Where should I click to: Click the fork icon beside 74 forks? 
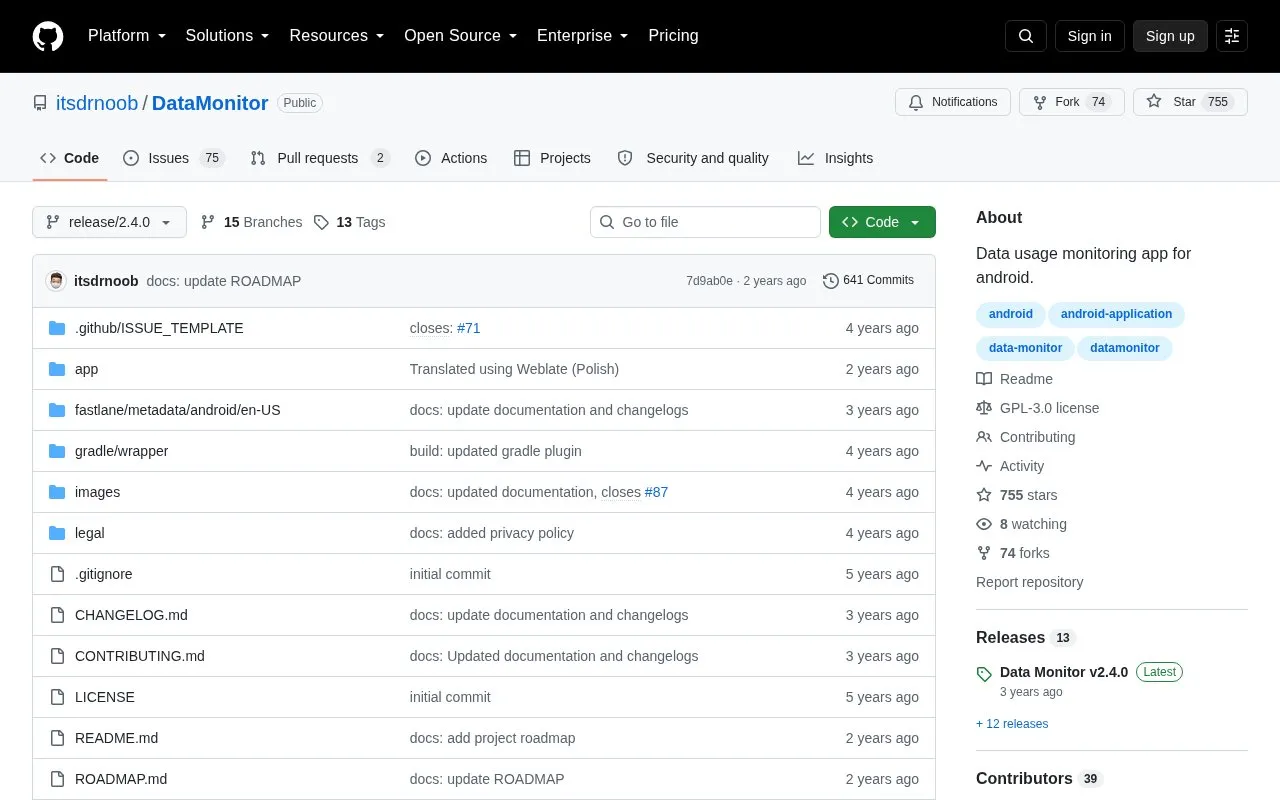pos(984,553)
